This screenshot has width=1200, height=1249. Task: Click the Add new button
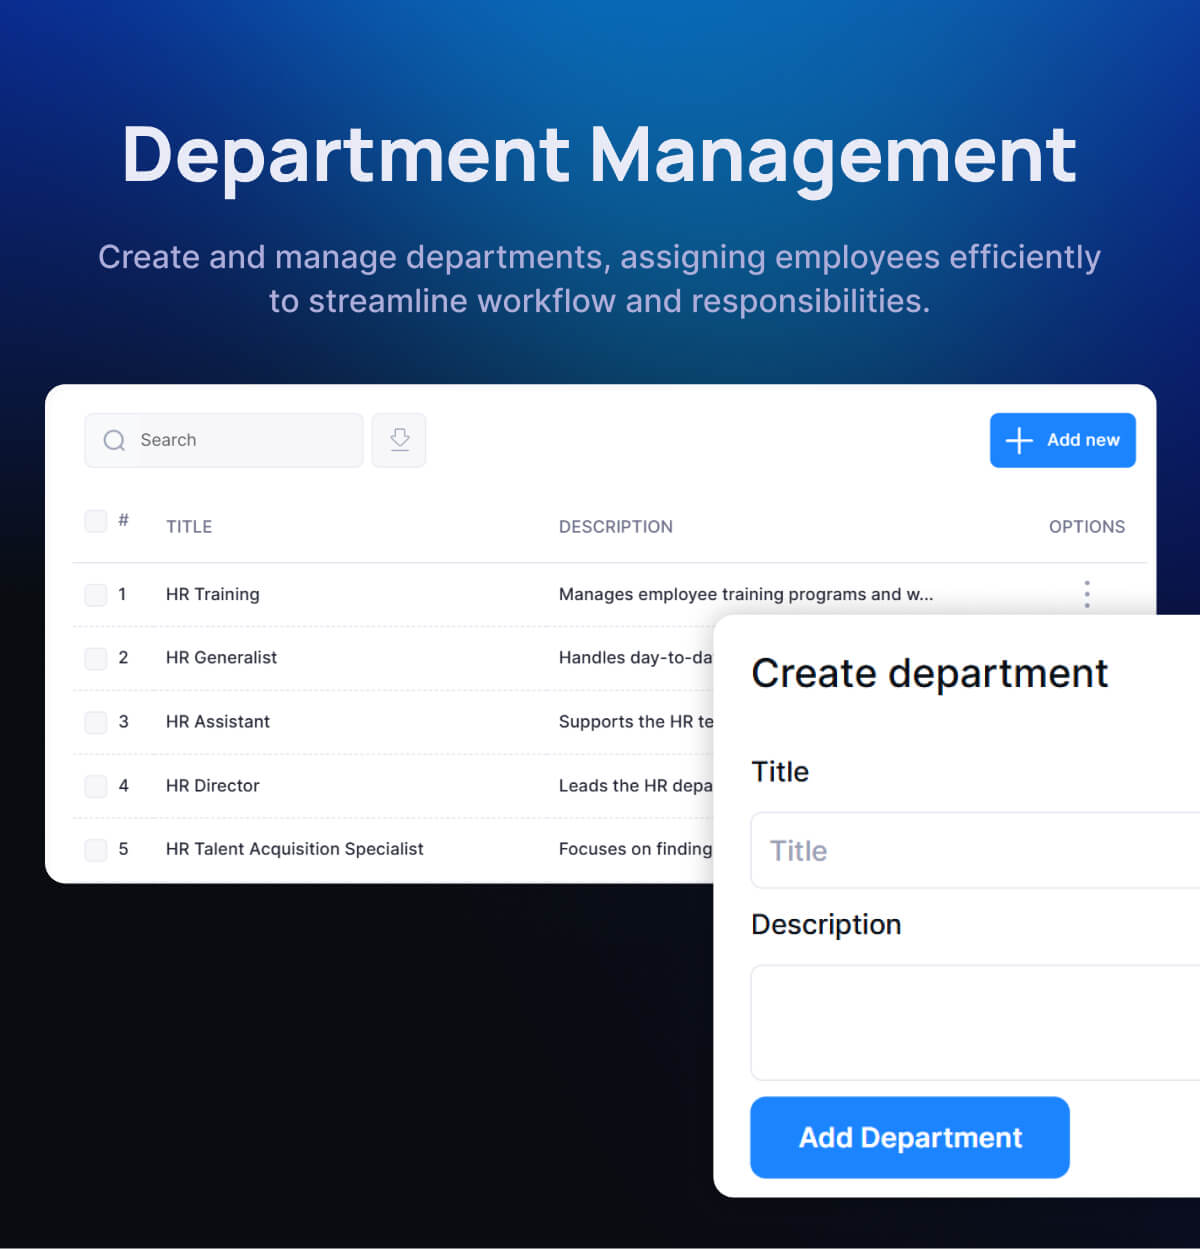coord(1062,440)
